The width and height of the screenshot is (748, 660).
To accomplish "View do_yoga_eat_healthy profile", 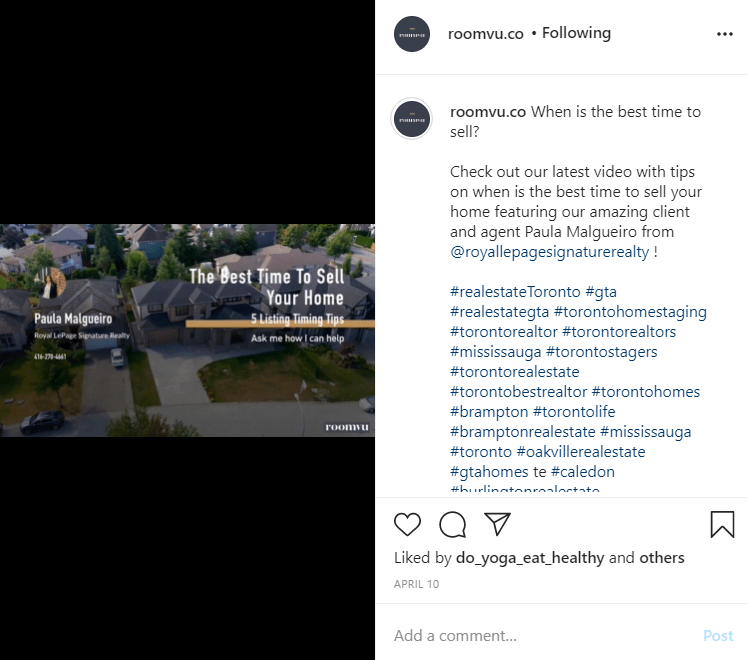I will (530, 557).
